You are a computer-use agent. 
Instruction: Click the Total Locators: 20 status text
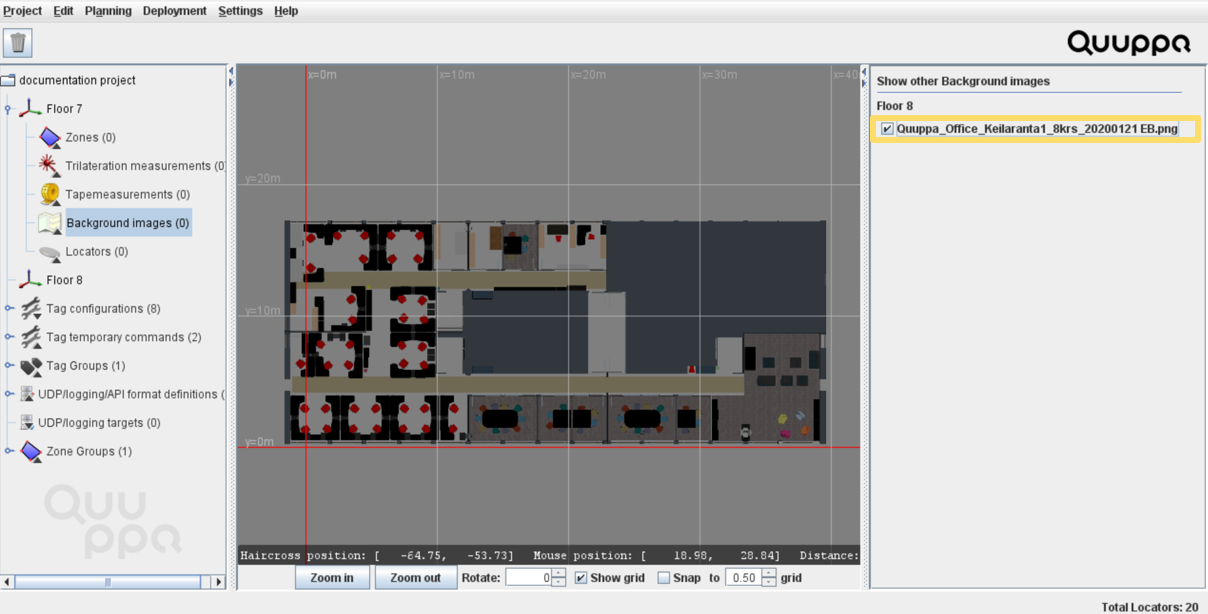tap(1150, 607)
